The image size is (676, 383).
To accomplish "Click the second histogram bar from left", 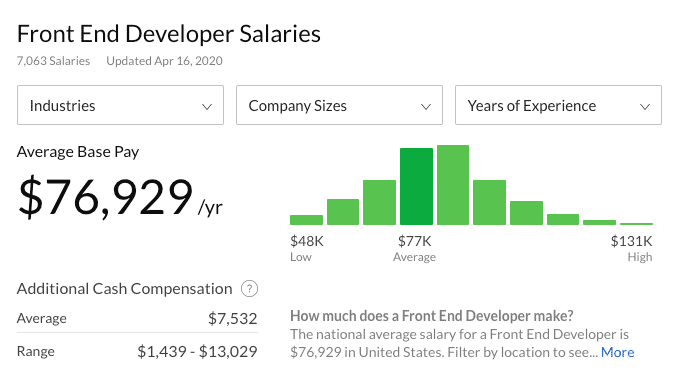I will point(343,212).
